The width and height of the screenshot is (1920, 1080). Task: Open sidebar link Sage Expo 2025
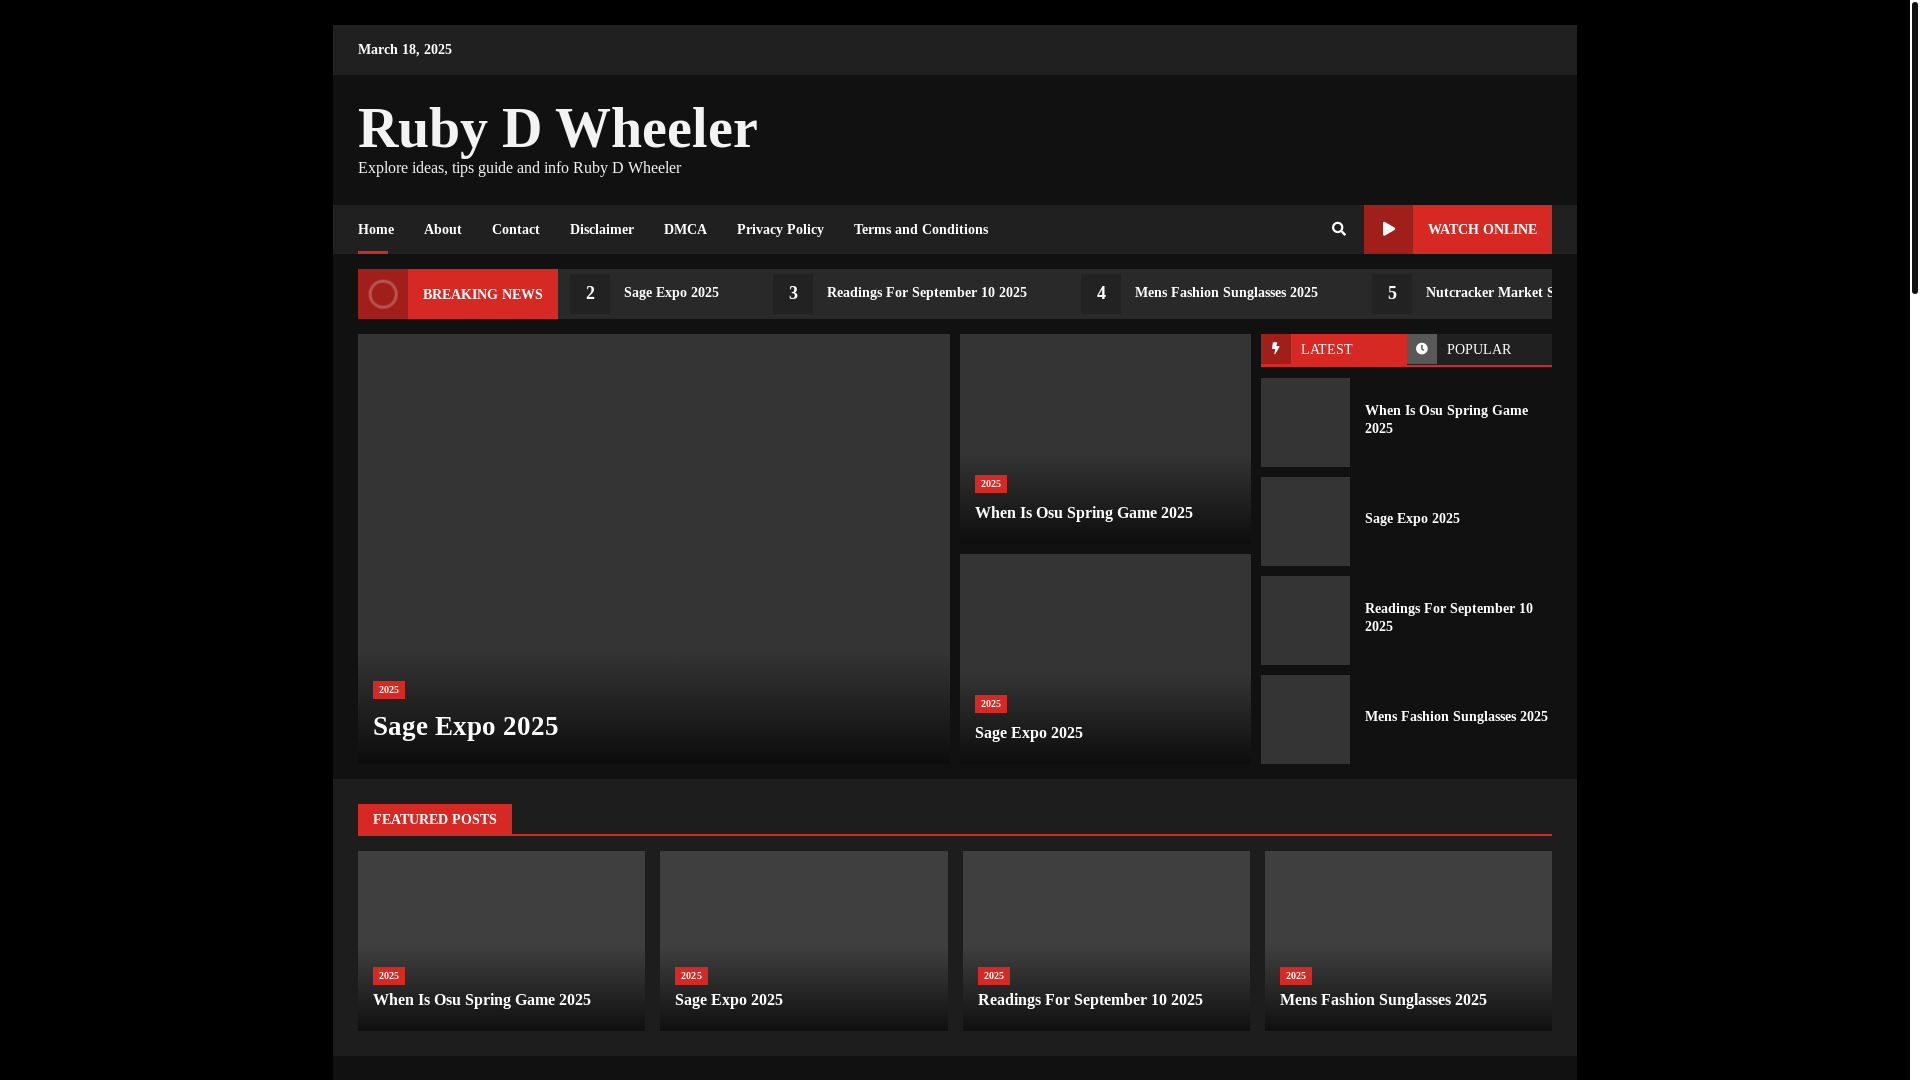[x=1412, y=519]
